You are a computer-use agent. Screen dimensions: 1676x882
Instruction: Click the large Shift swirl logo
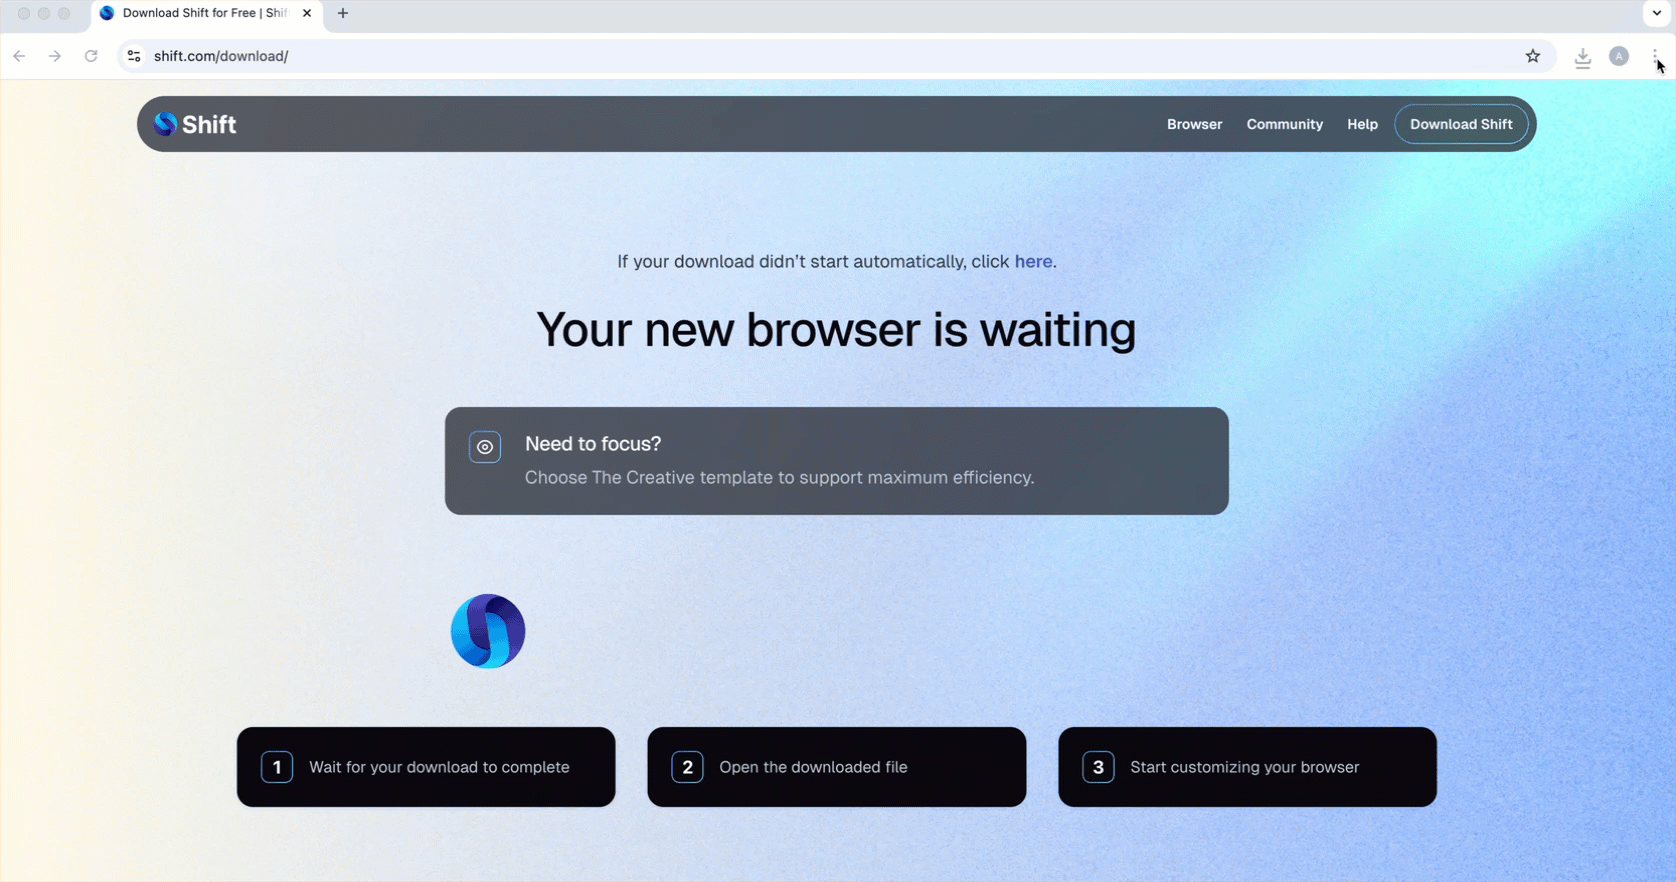tap(488, 631)
